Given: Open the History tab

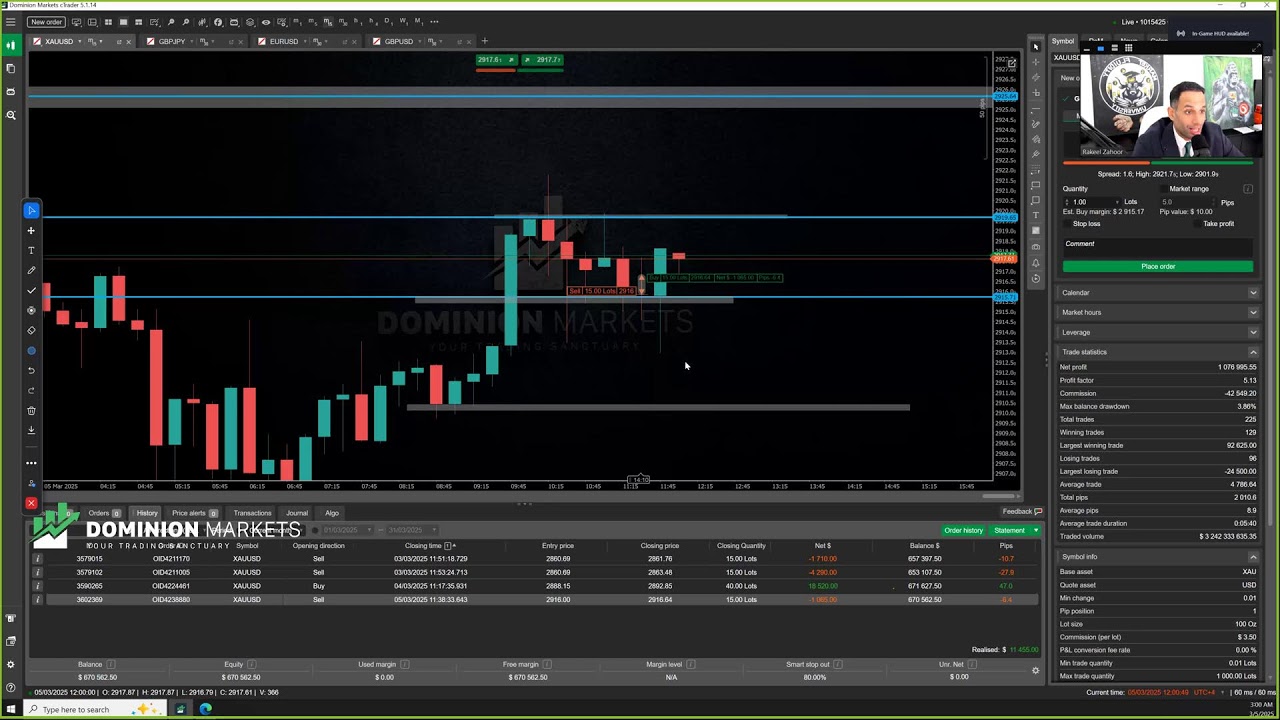Looking at the screenshot, I should click(x=147, y=513).
